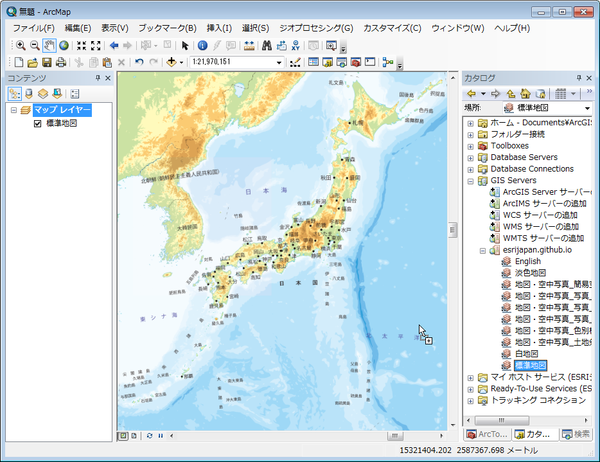Open the Table of Contents window icon
600x462 pixels.
tap(313, 62)
